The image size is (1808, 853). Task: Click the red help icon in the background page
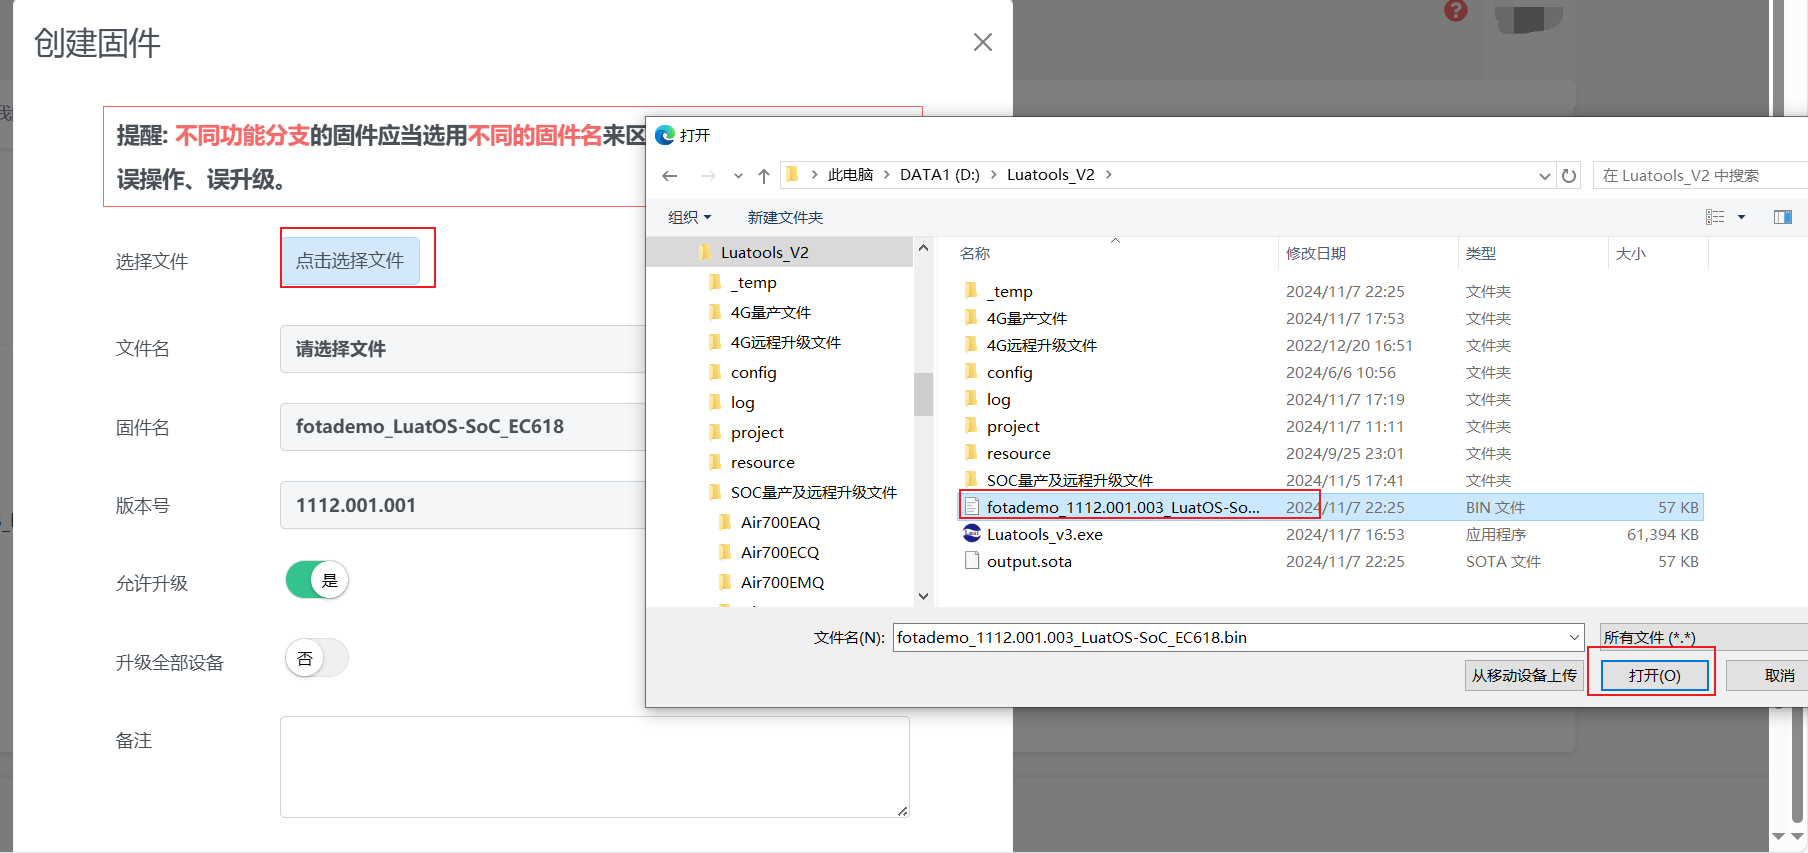click(1456, 11)
